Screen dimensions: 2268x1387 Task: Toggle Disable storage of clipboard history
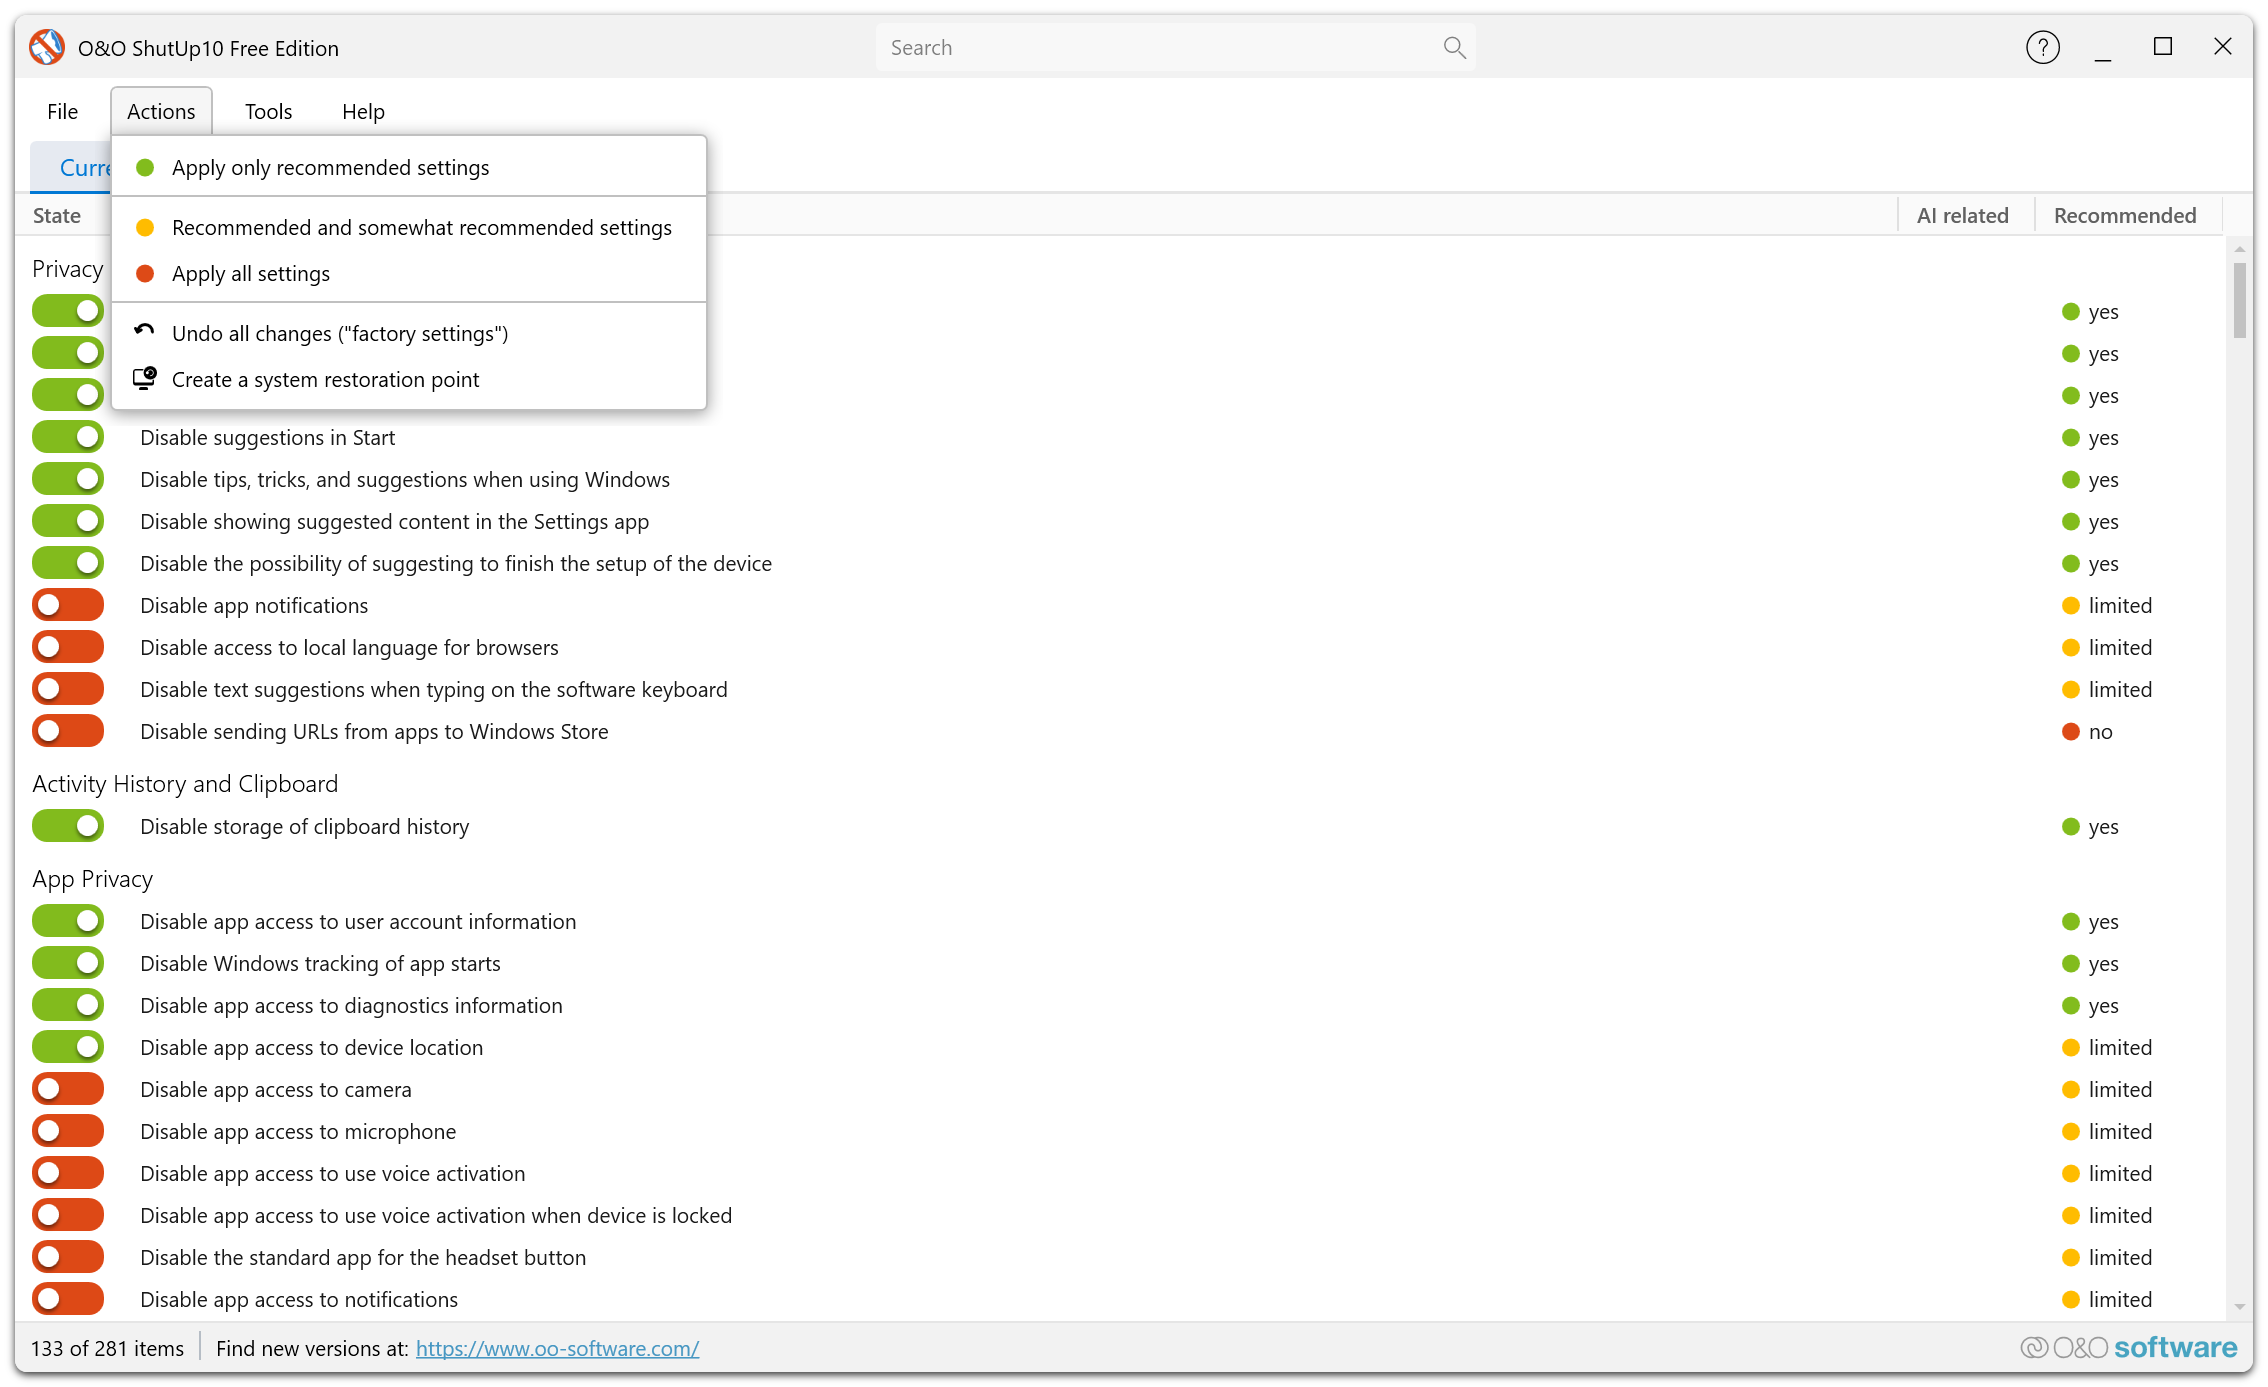click(x=68, y=826)
